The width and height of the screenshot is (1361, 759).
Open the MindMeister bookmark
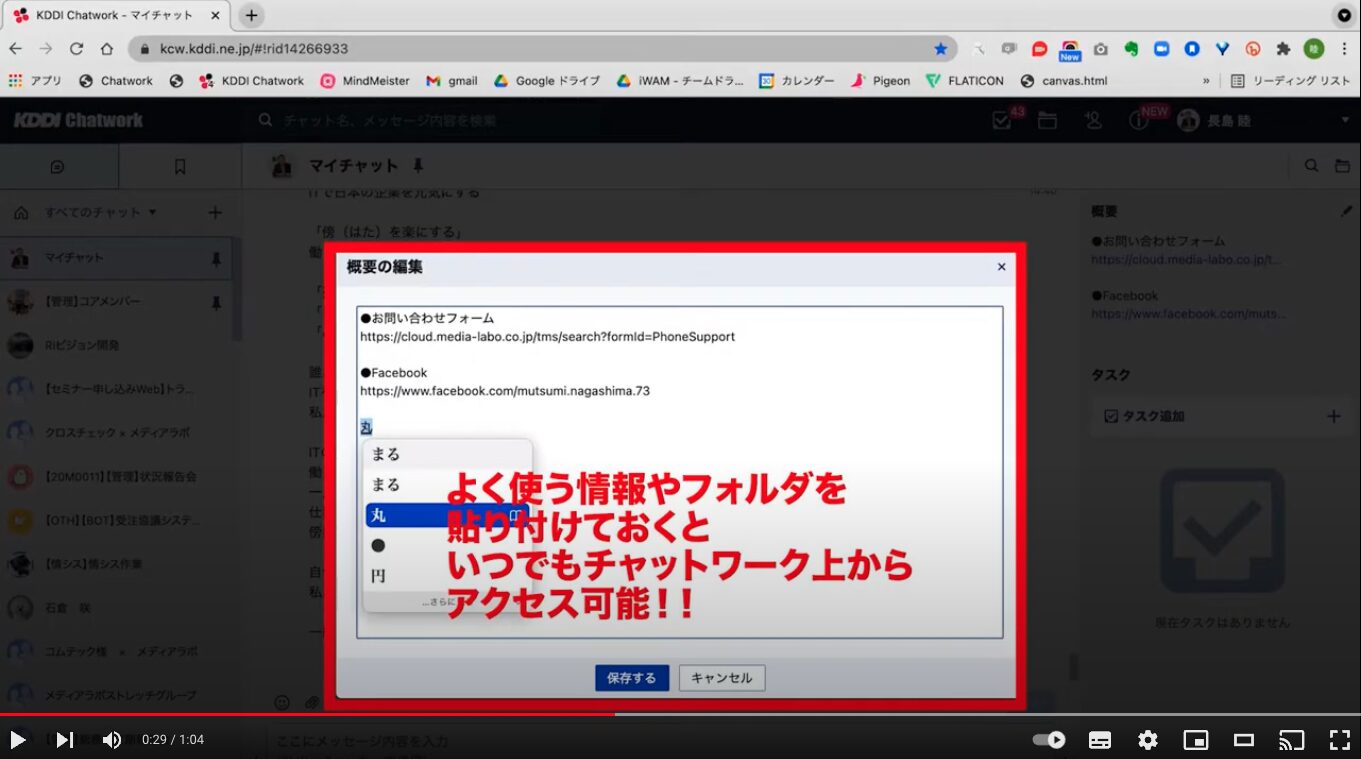pyautogui.click(x=365, y=81)
